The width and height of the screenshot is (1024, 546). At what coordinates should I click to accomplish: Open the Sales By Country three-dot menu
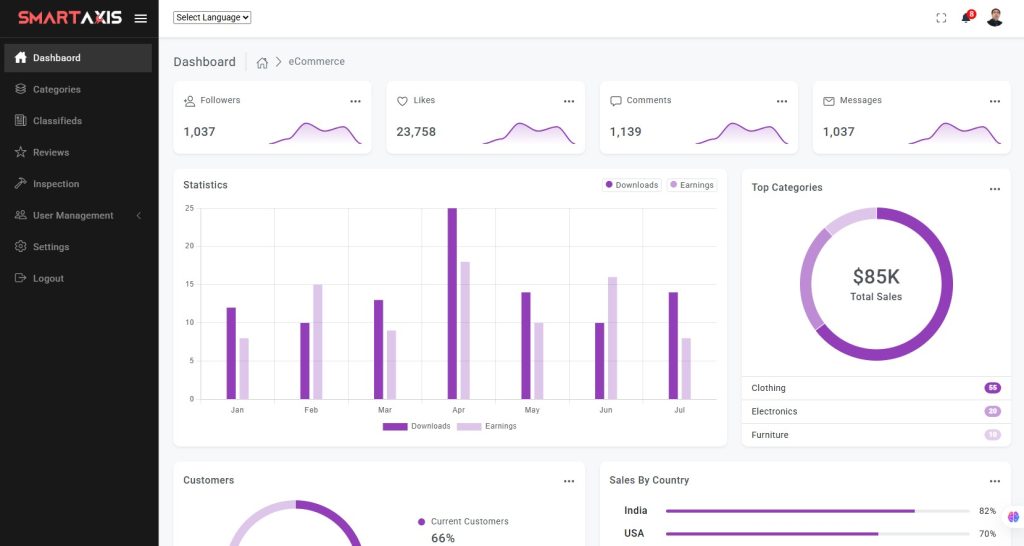[995, 481]
